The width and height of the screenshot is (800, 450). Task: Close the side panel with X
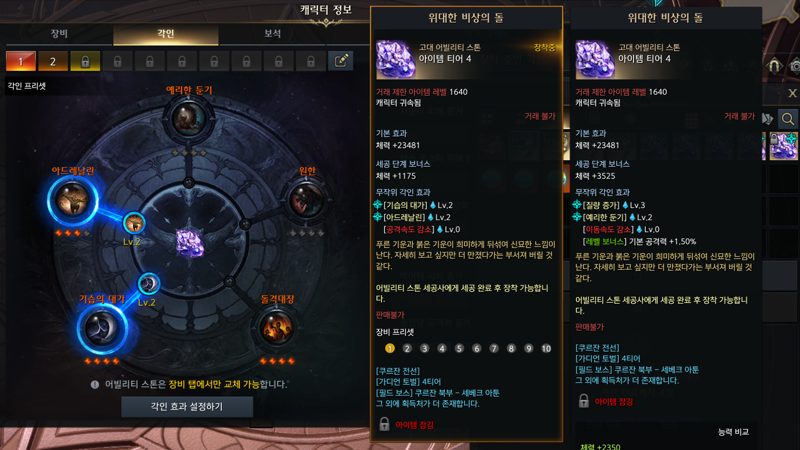pos(792,93)
